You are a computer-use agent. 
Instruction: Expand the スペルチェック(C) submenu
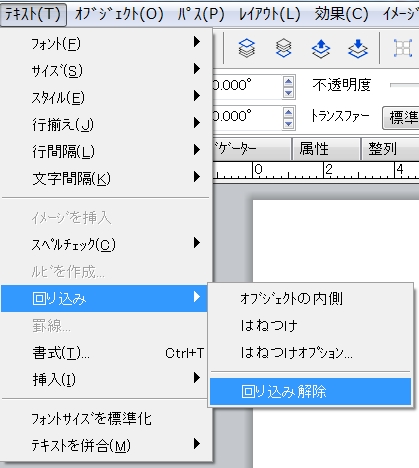click(106, 244)
